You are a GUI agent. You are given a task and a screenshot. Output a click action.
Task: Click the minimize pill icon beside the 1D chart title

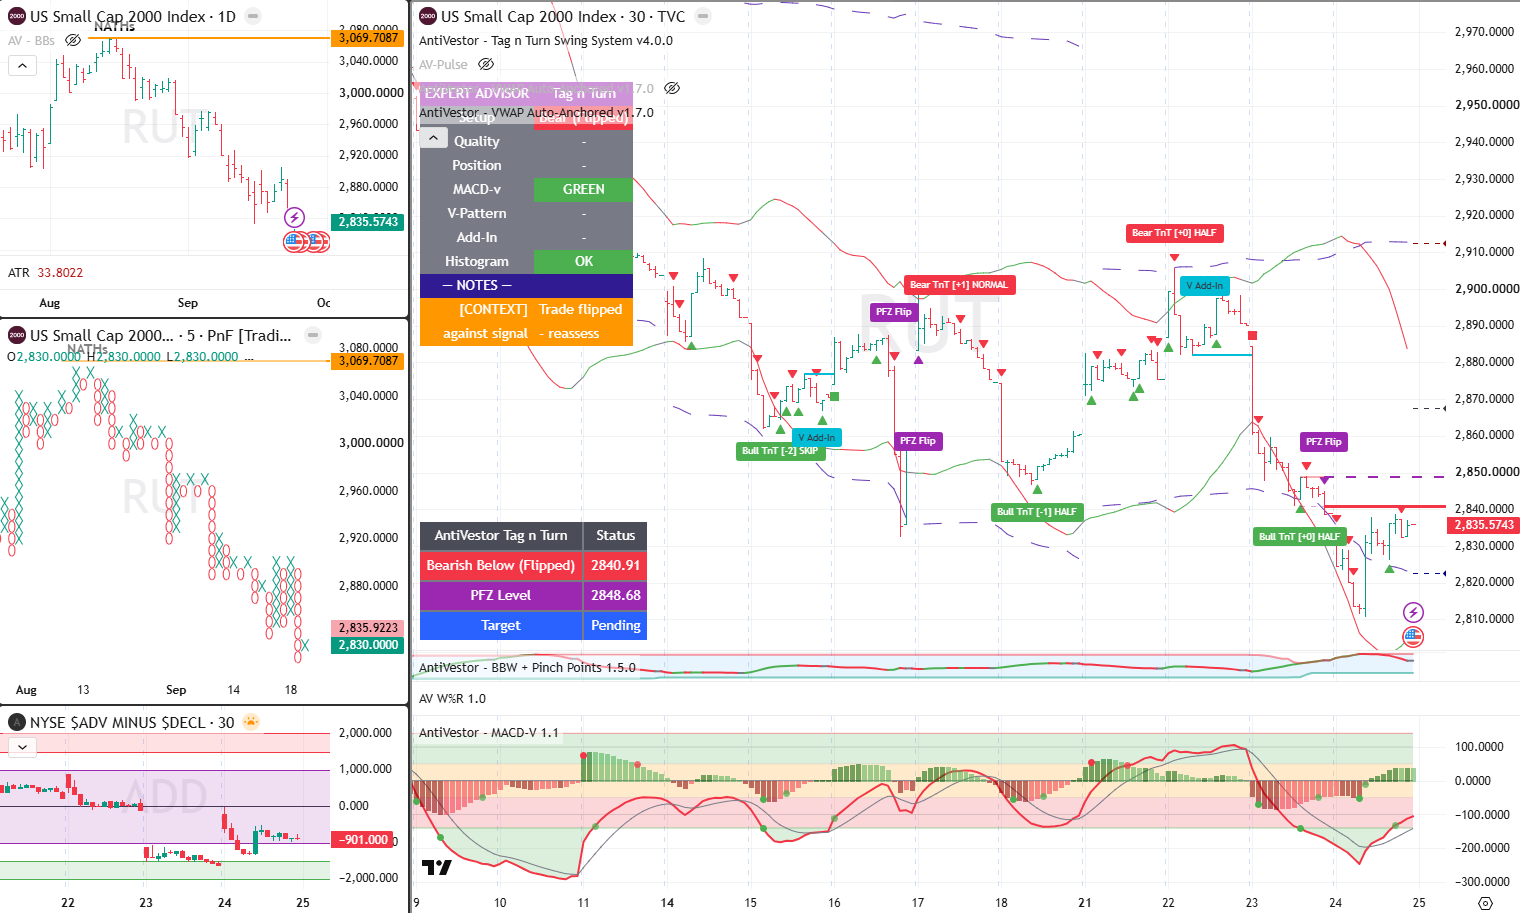tap(253, 16)
